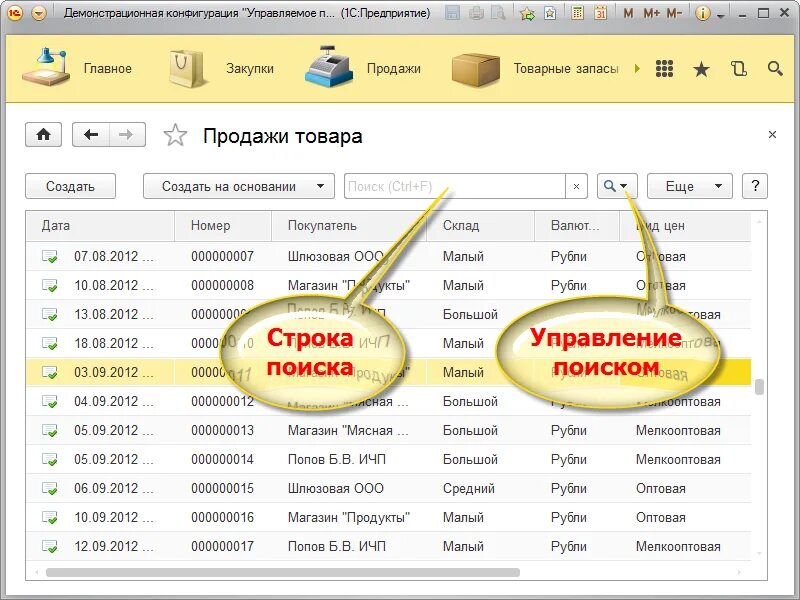The width and height of the screenshot is (800, 600).
Task: Open the calculator icon in title bar
Action: [578, 13]
